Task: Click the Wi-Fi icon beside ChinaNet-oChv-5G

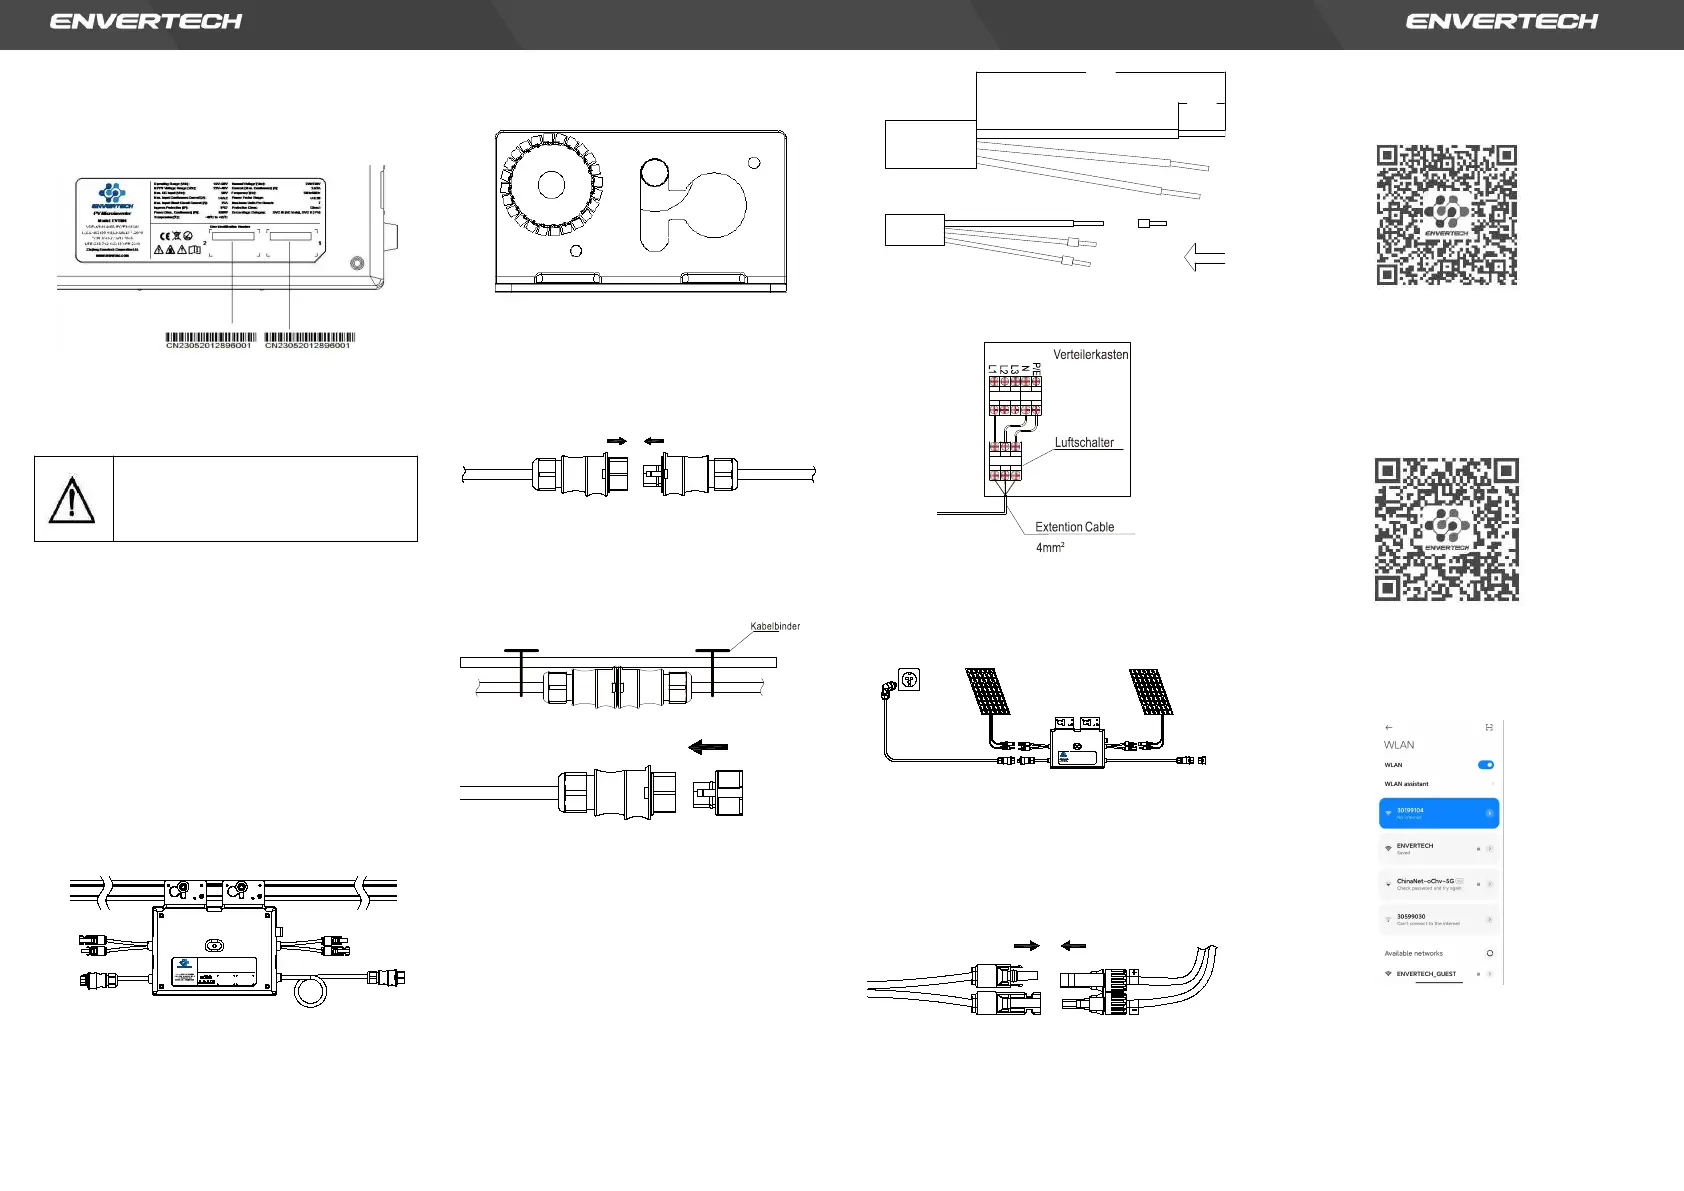Action: coord(1388,884)
